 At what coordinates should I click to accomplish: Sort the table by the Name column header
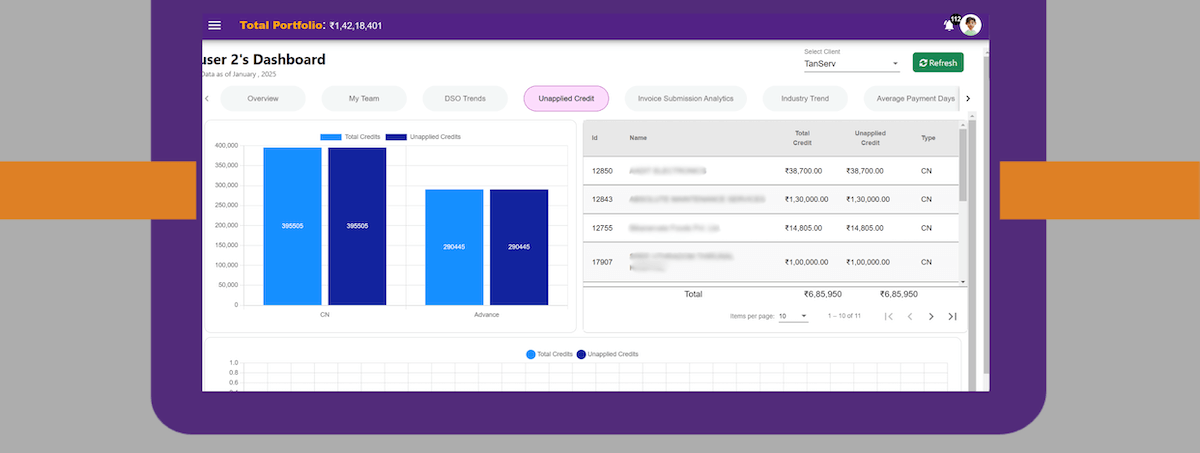638,138
